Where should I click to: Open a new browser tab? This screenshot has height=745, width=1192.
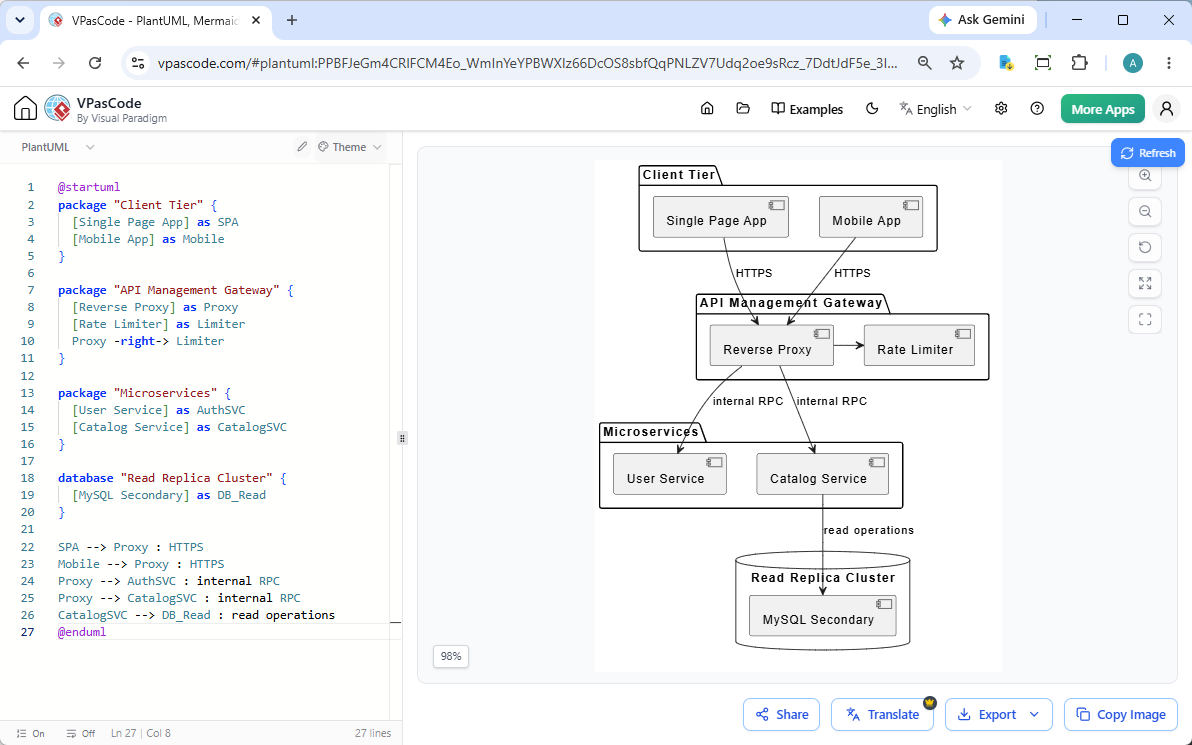point(292,21)
